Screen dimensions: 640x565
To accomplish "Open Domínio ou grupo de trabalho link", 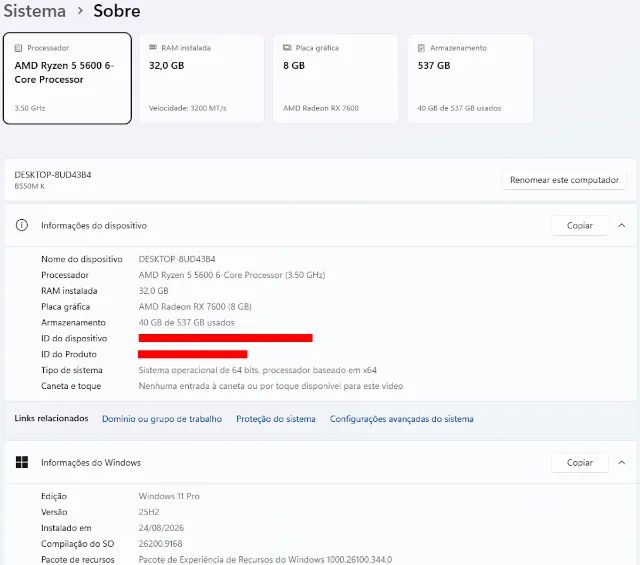I will pos(162,419).
